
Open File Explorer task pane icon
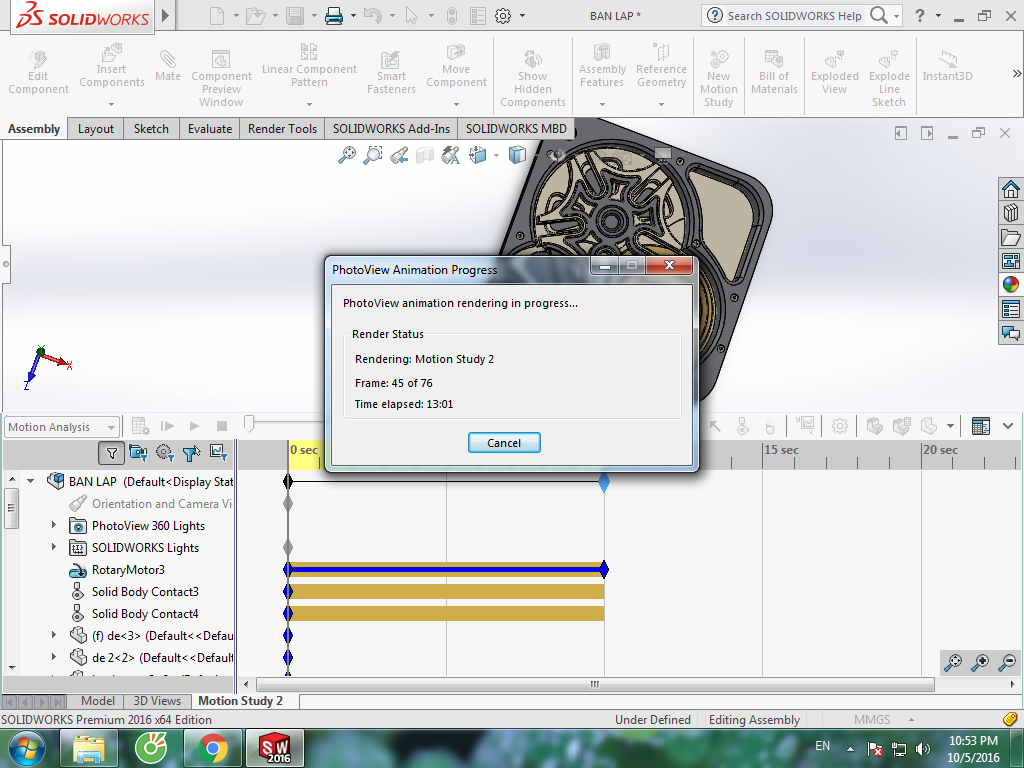point(1010,237)
